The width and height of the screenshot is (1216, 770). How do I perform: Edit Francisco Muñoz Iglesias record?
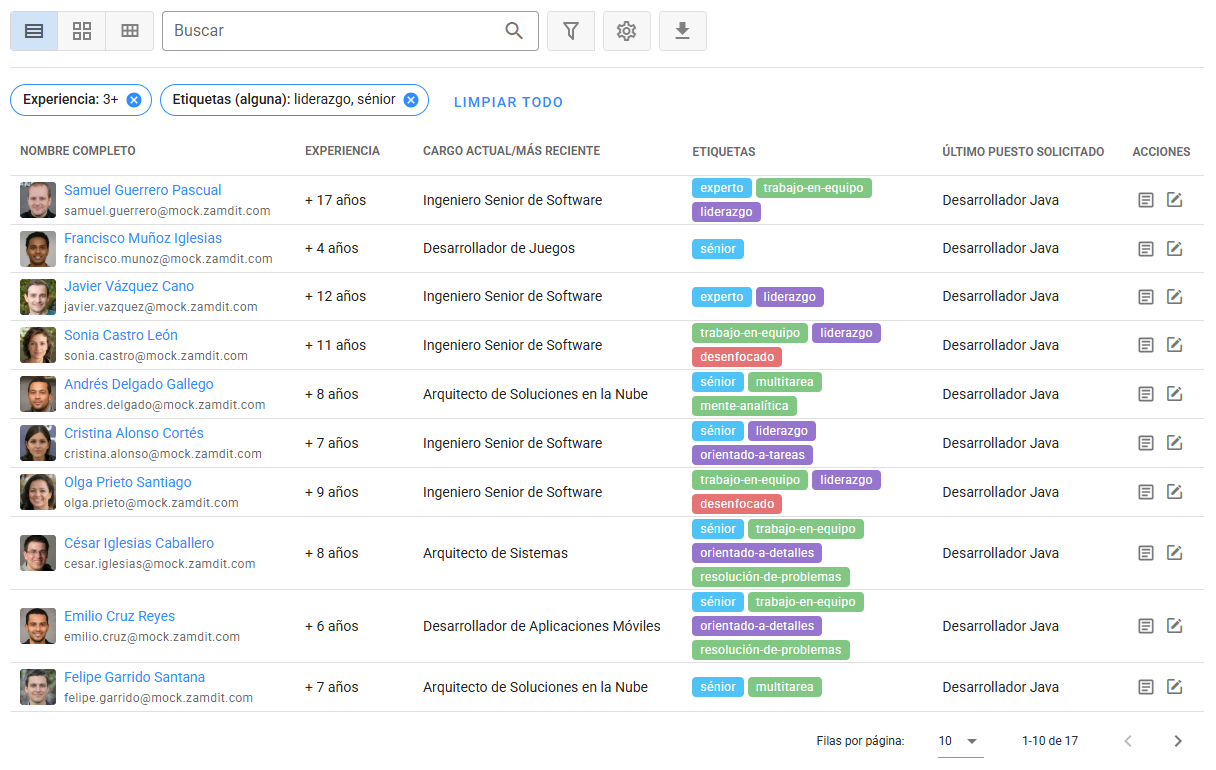click(x=1174, y=247)
